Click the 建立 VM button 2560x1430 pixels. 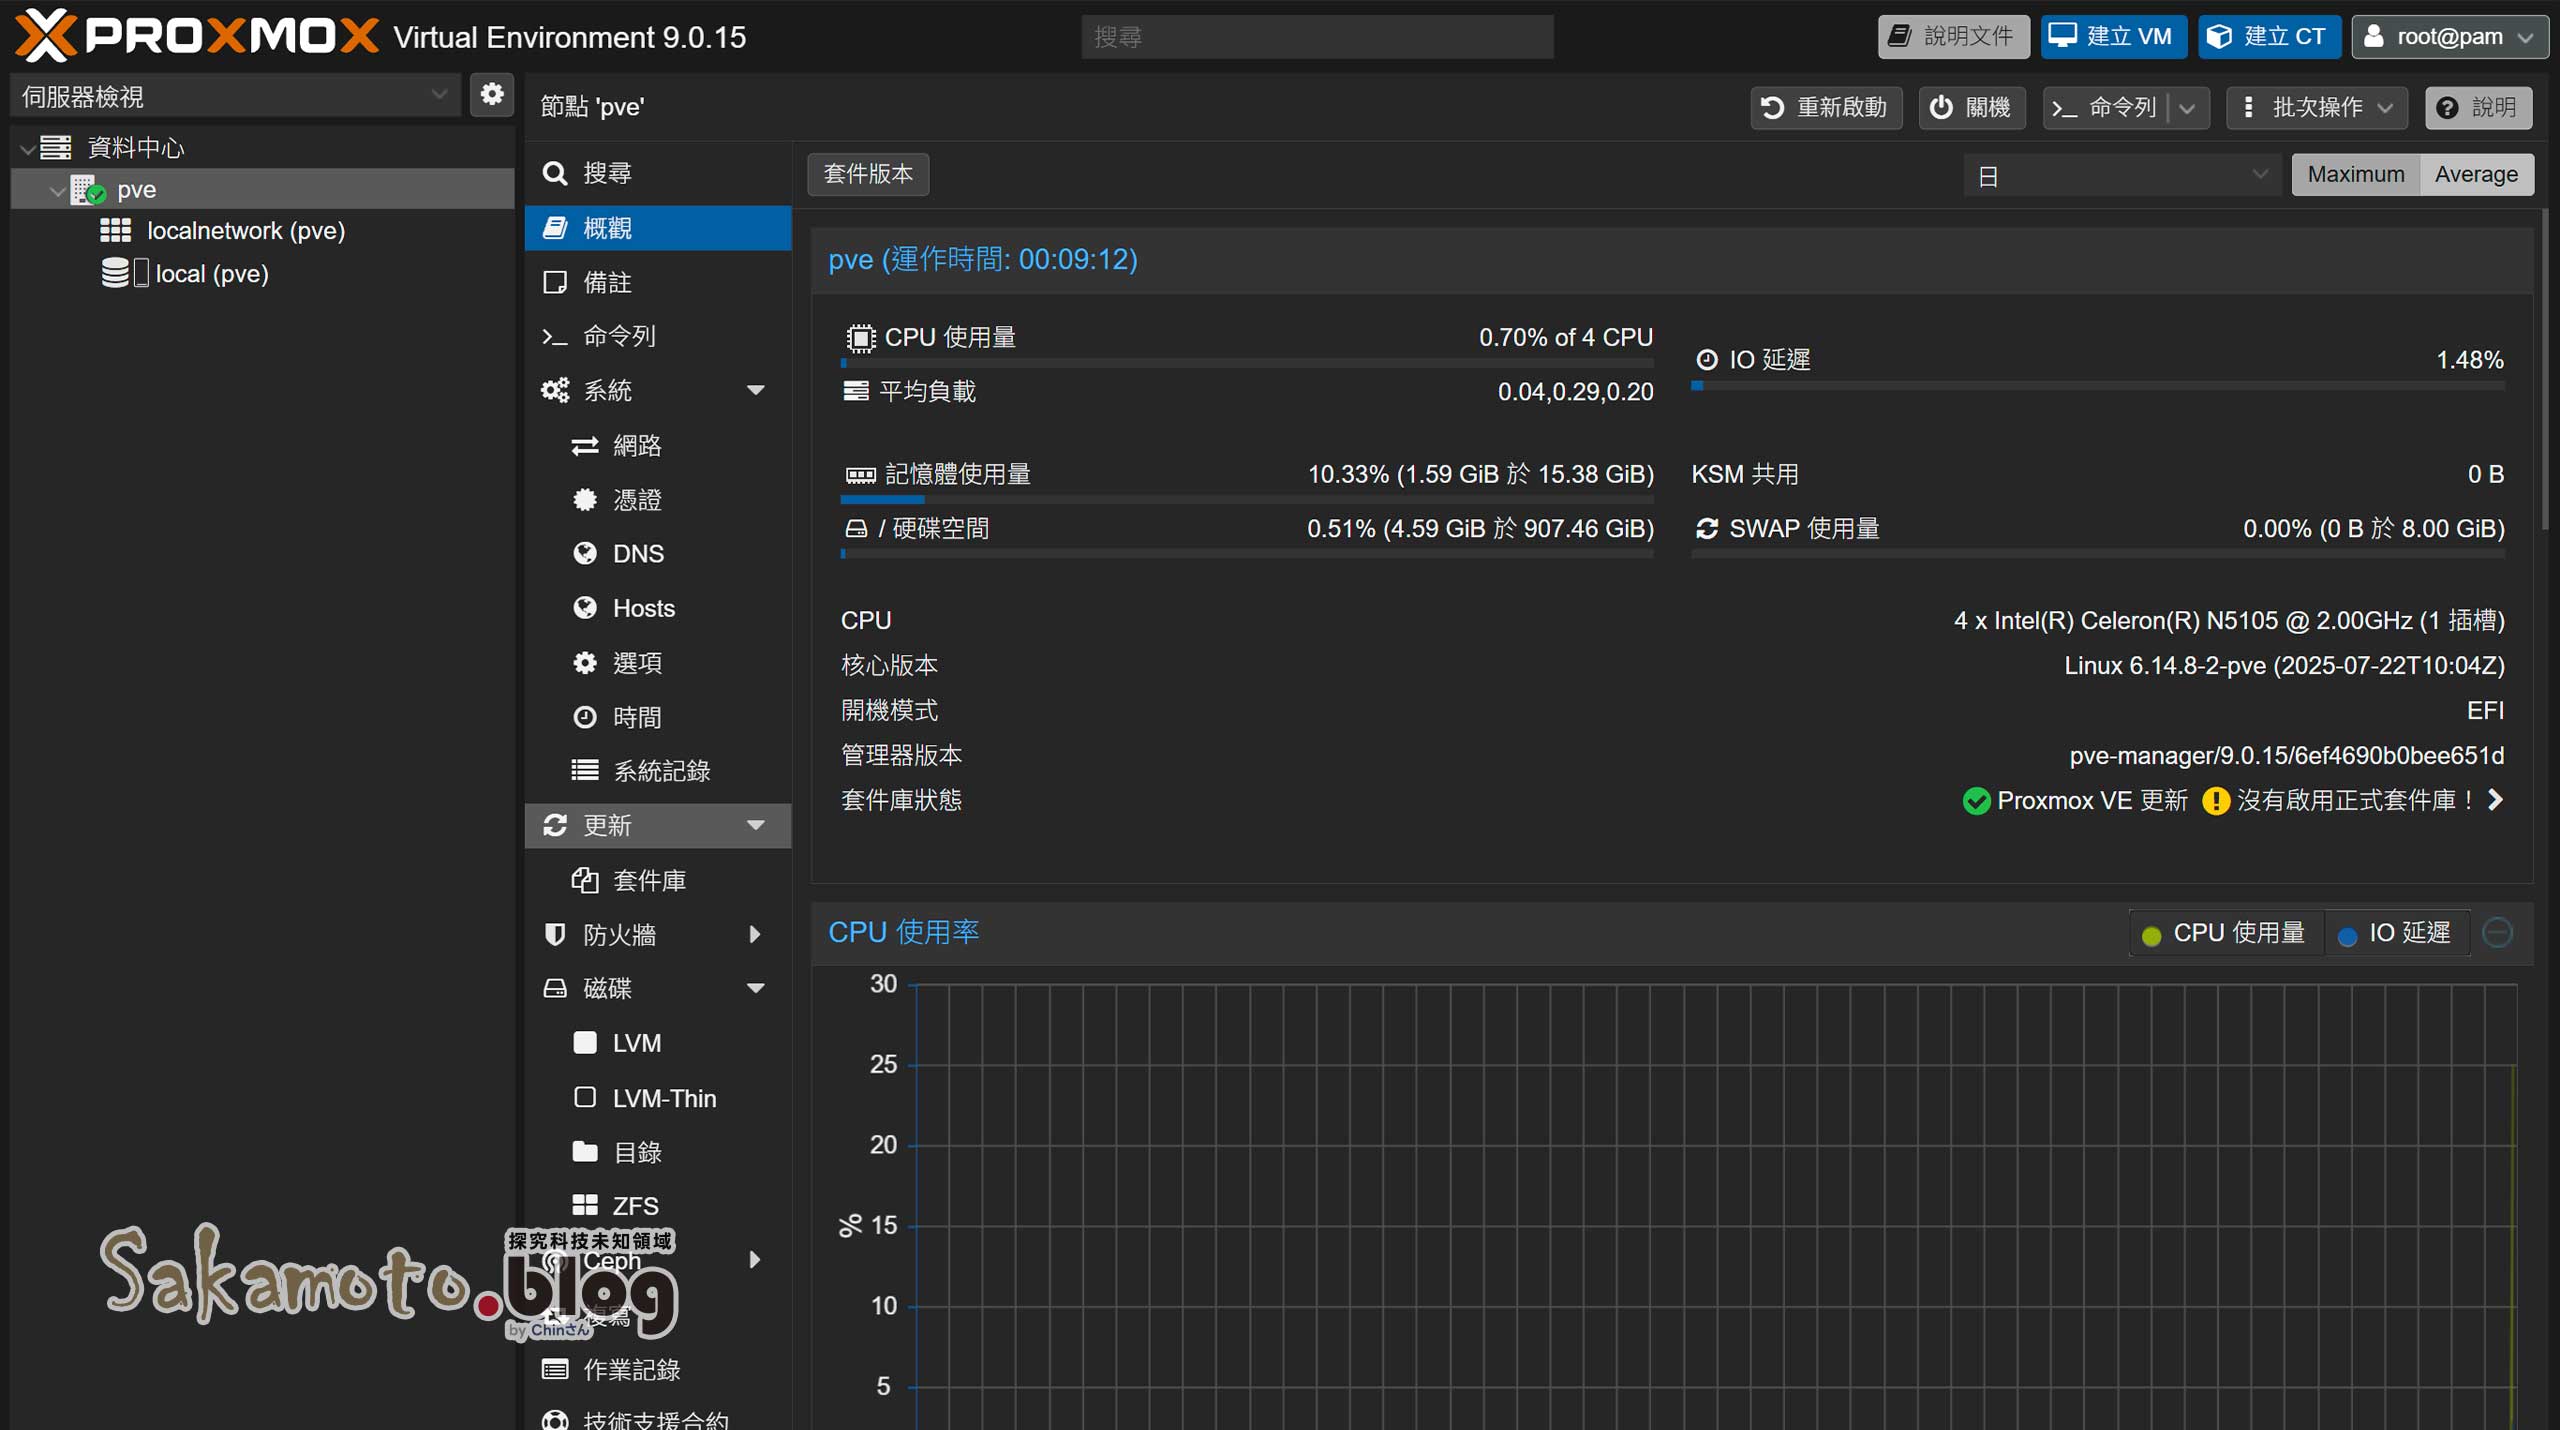click(2112, 37)
